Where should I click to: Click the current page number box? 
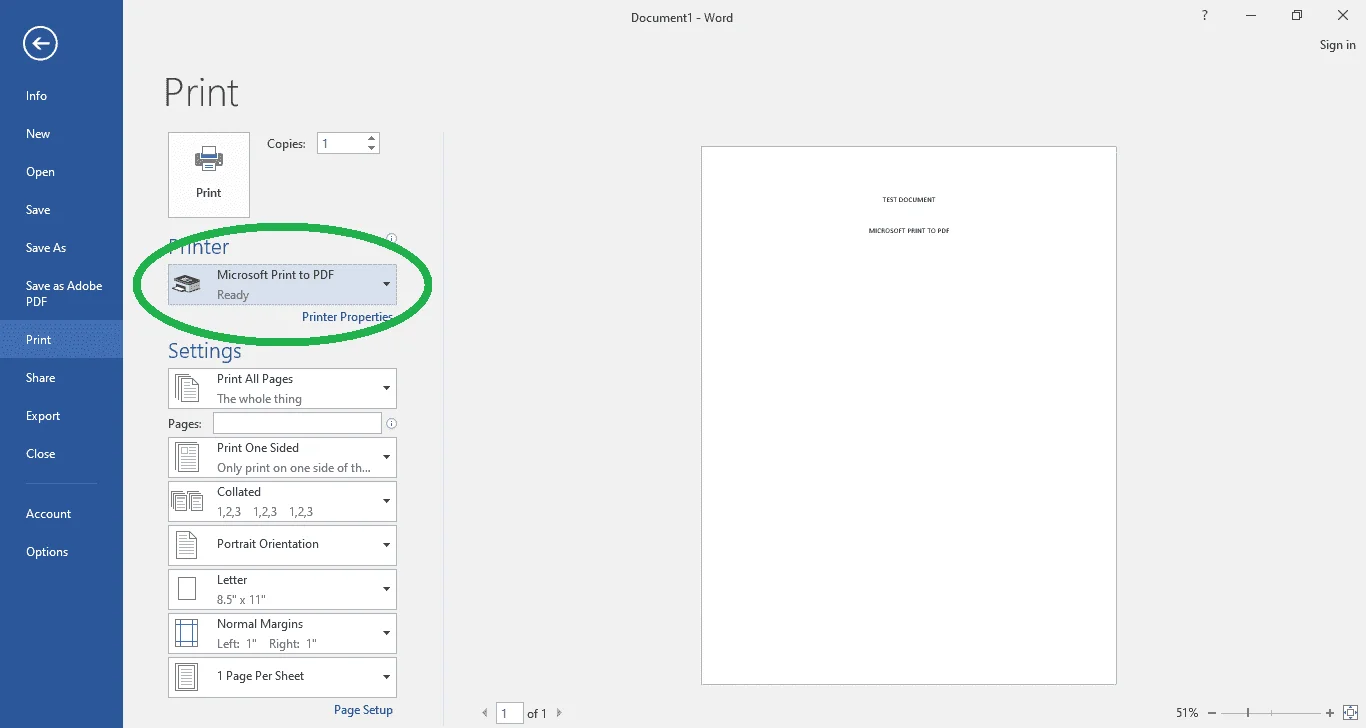point(510,713)
